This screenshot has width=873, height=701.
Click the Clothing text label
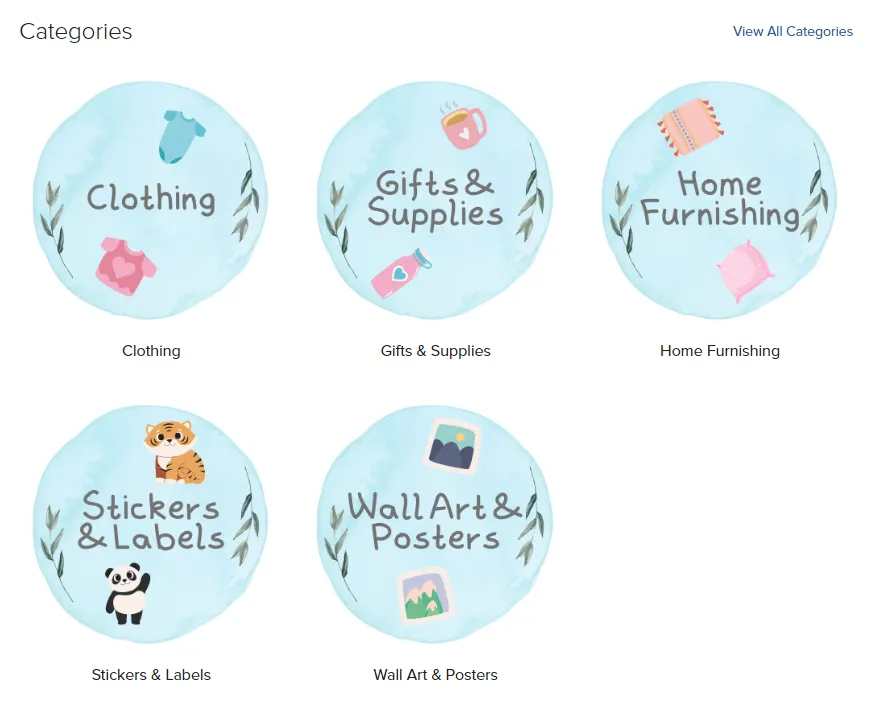point(151,351)
